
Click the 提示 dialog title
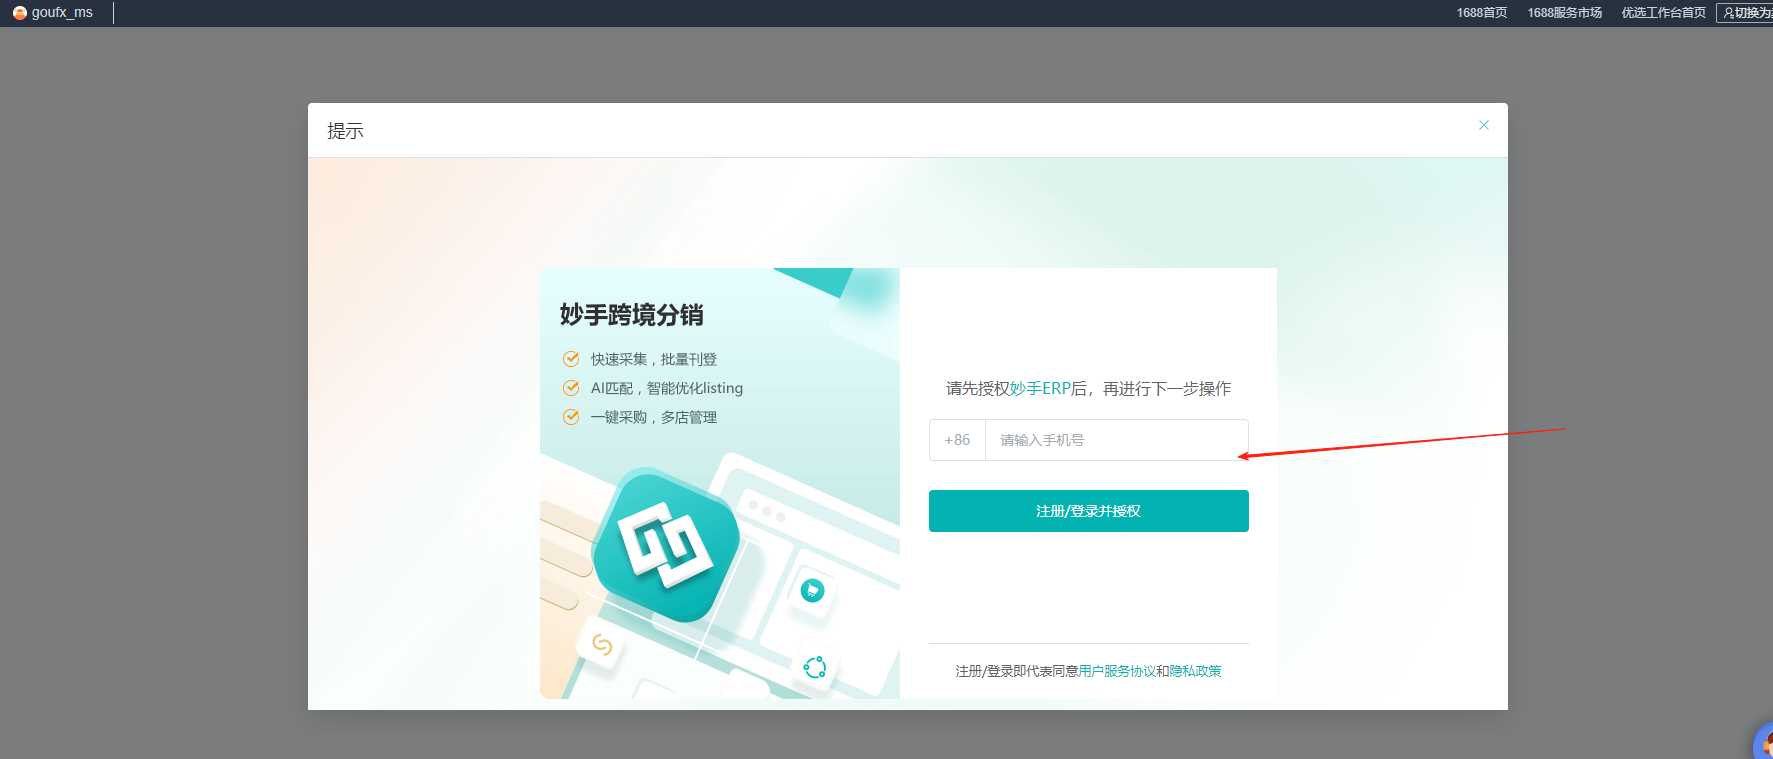tap(345, 131)
